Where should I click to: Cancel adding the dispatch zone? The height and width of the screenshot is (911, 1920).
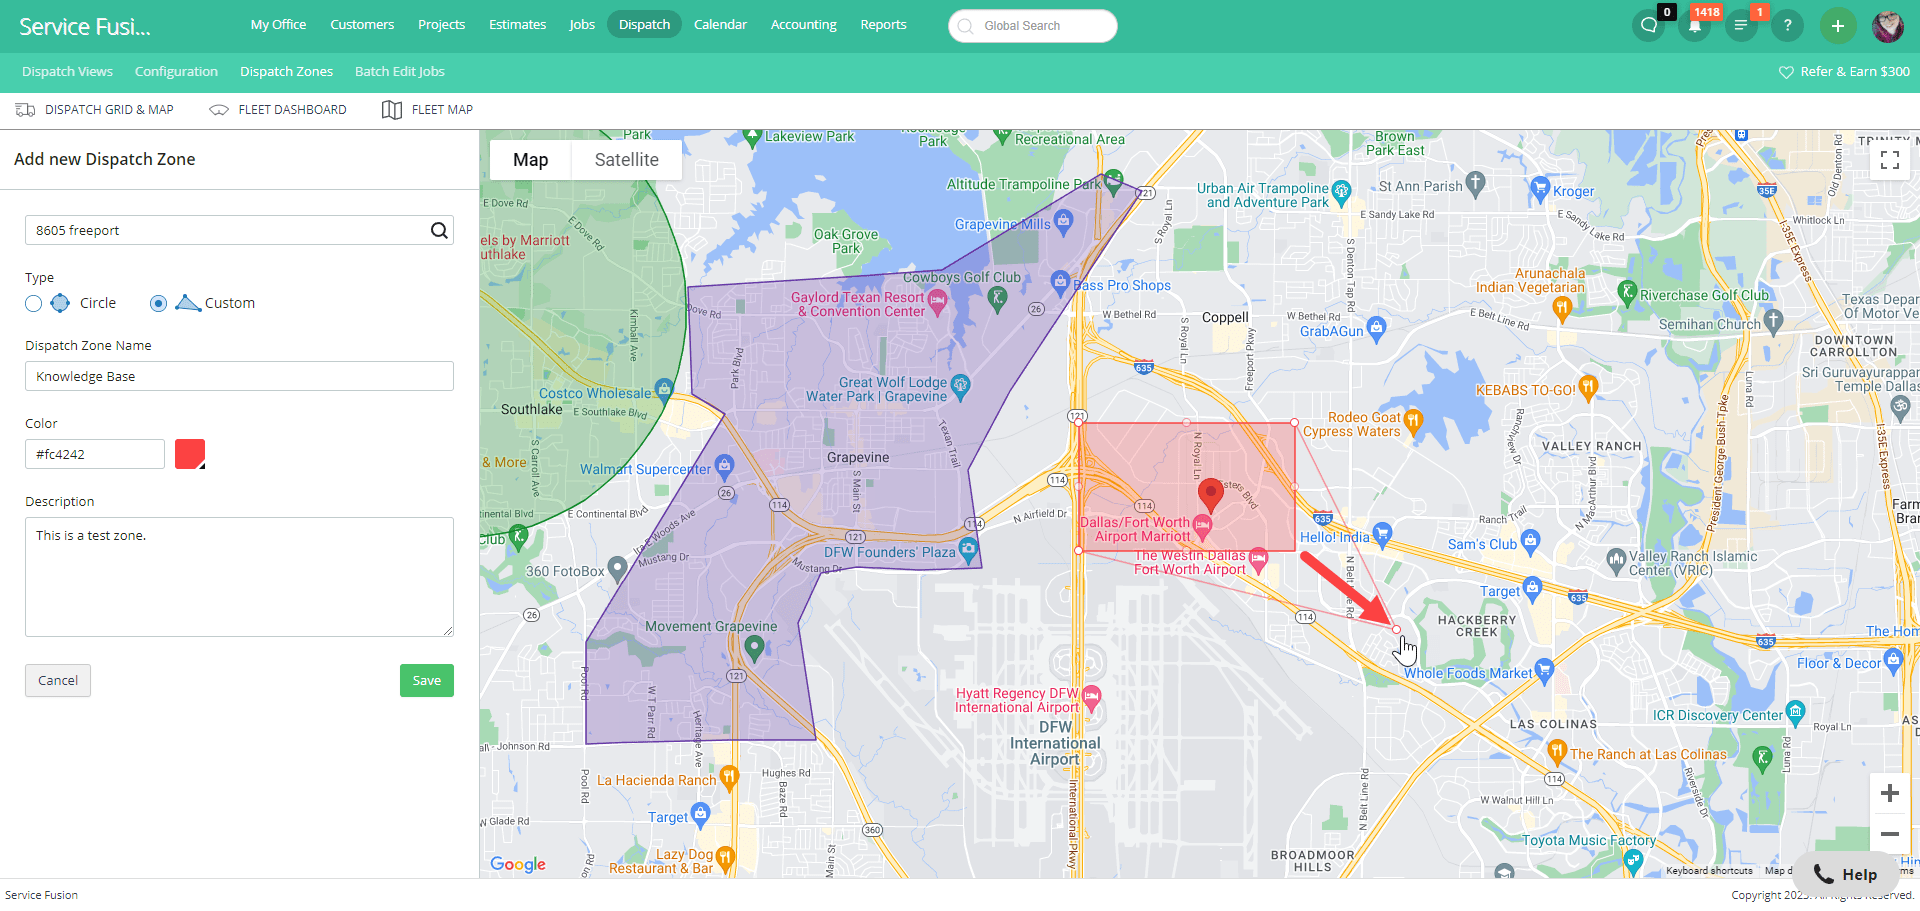click(58, 681)
